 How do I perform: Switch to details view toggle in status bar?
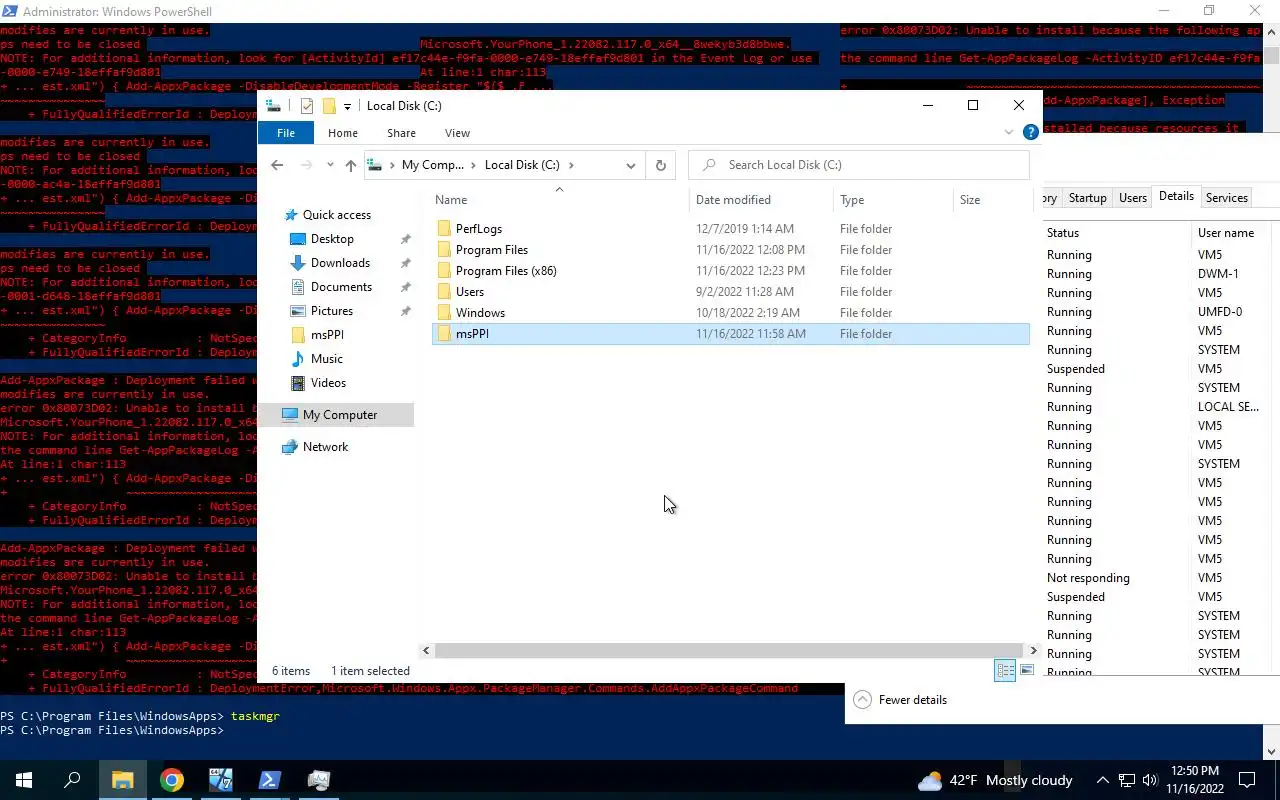1005,671
